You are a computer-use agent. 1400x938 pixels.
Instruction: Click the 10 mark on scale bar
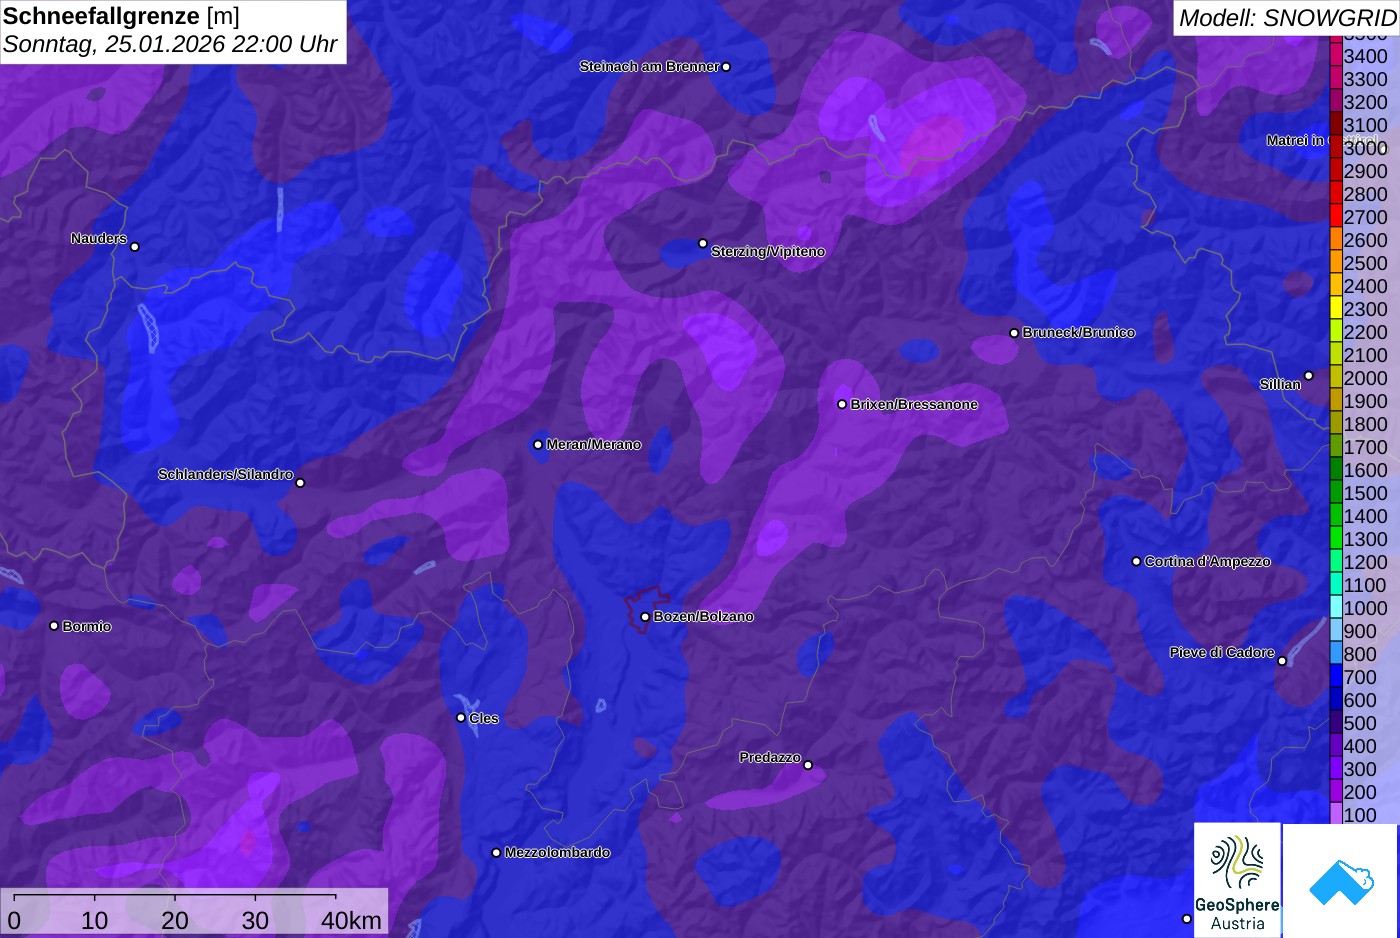[x=95, y=921]
